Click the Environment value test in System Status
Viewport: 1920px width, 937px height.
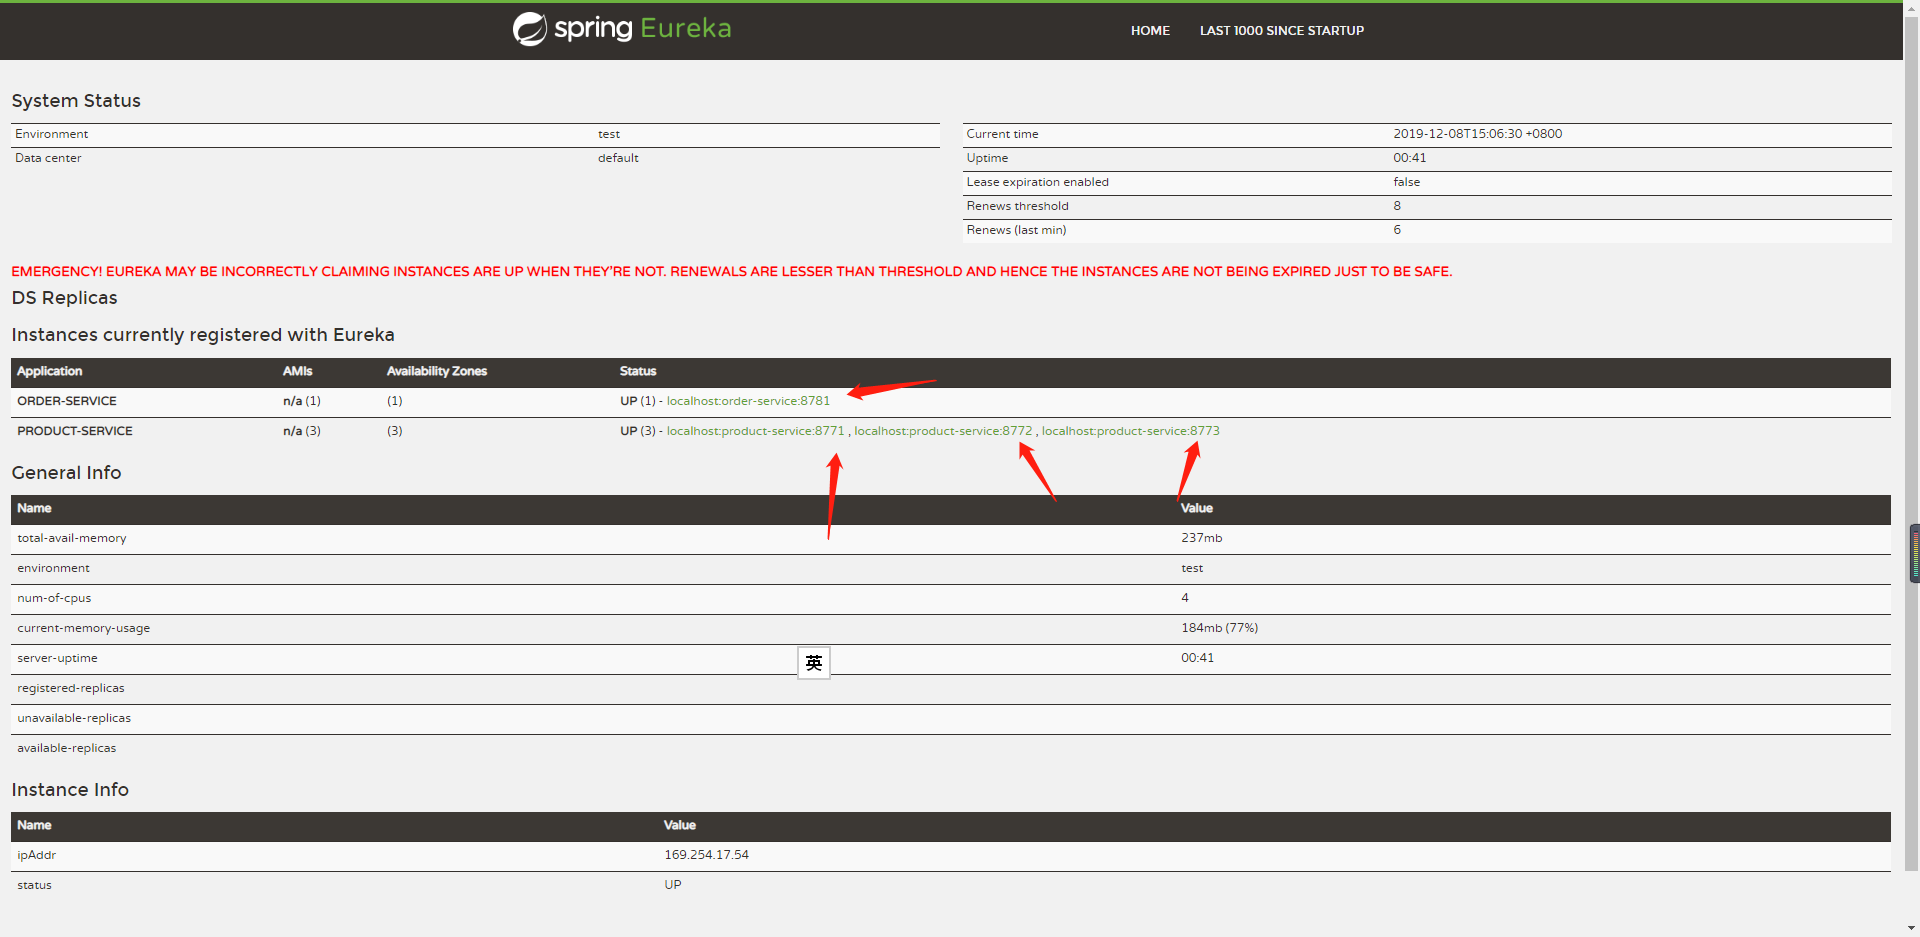(x=609, y=134)
